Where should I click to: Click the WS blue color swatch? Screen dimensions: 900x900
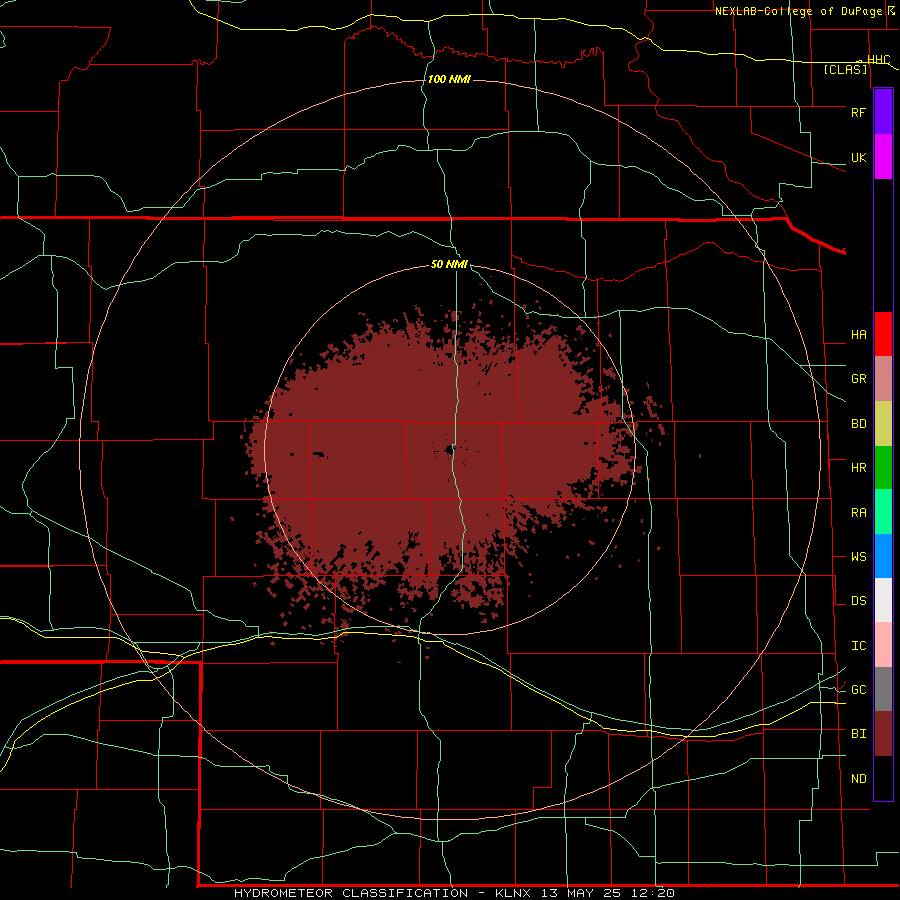pos(883,556)
